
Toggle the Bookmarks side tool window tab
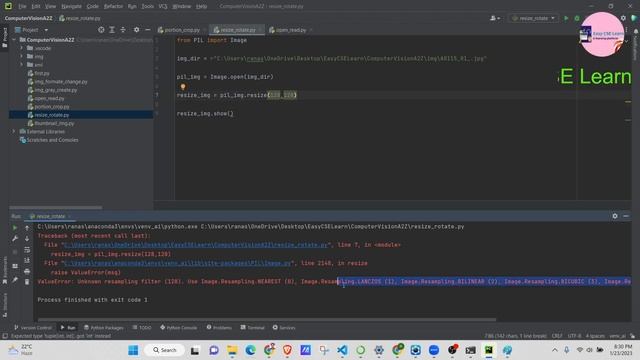point(4,270)
